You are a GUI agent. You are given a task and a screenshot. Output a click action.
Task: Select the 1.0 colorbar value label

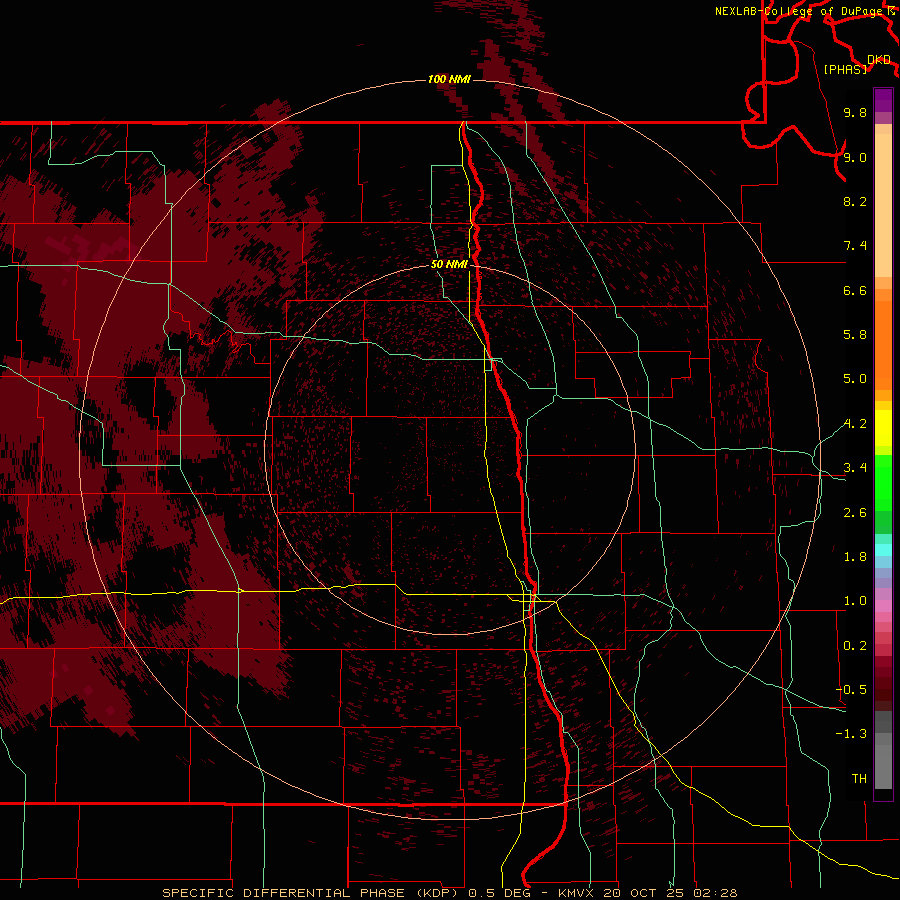tap(855, 601)
